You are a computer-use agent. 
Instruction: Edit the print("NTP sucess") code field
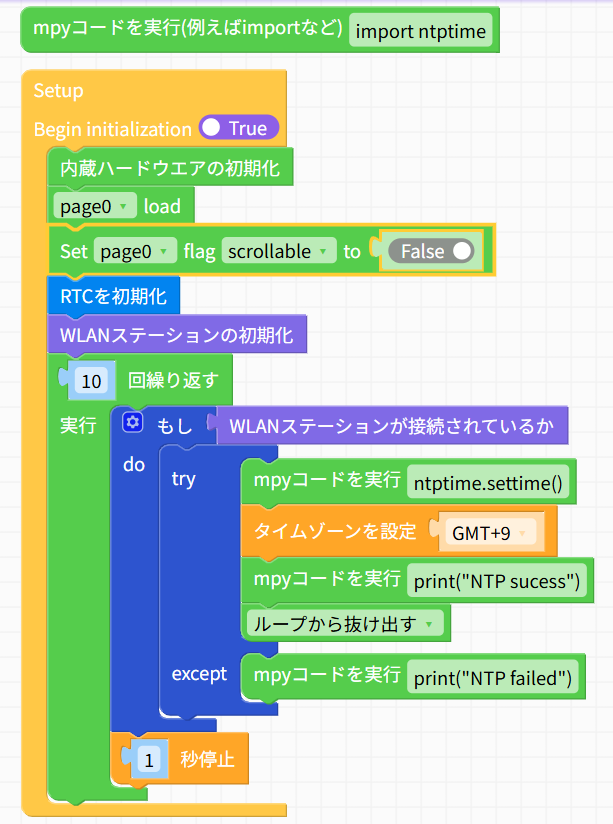coord(497,581)
